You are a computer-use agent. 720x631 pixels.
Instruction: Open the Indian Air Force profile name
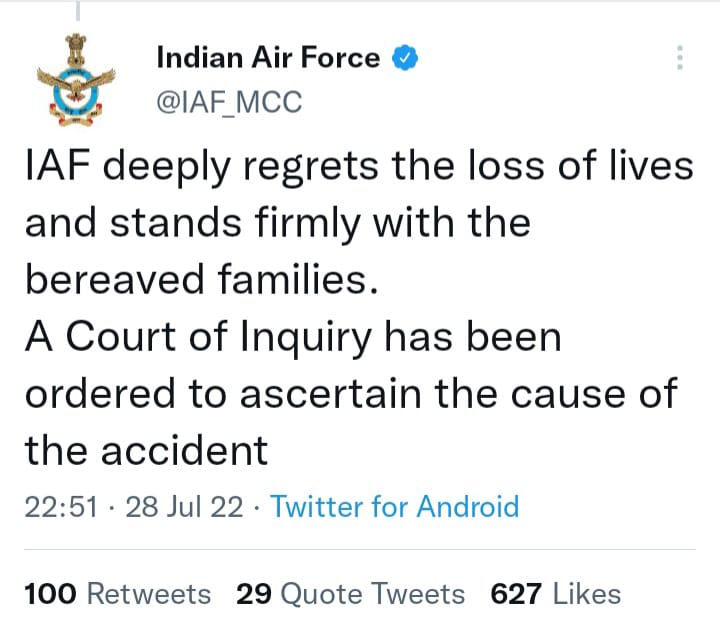(x=268, y=58)
